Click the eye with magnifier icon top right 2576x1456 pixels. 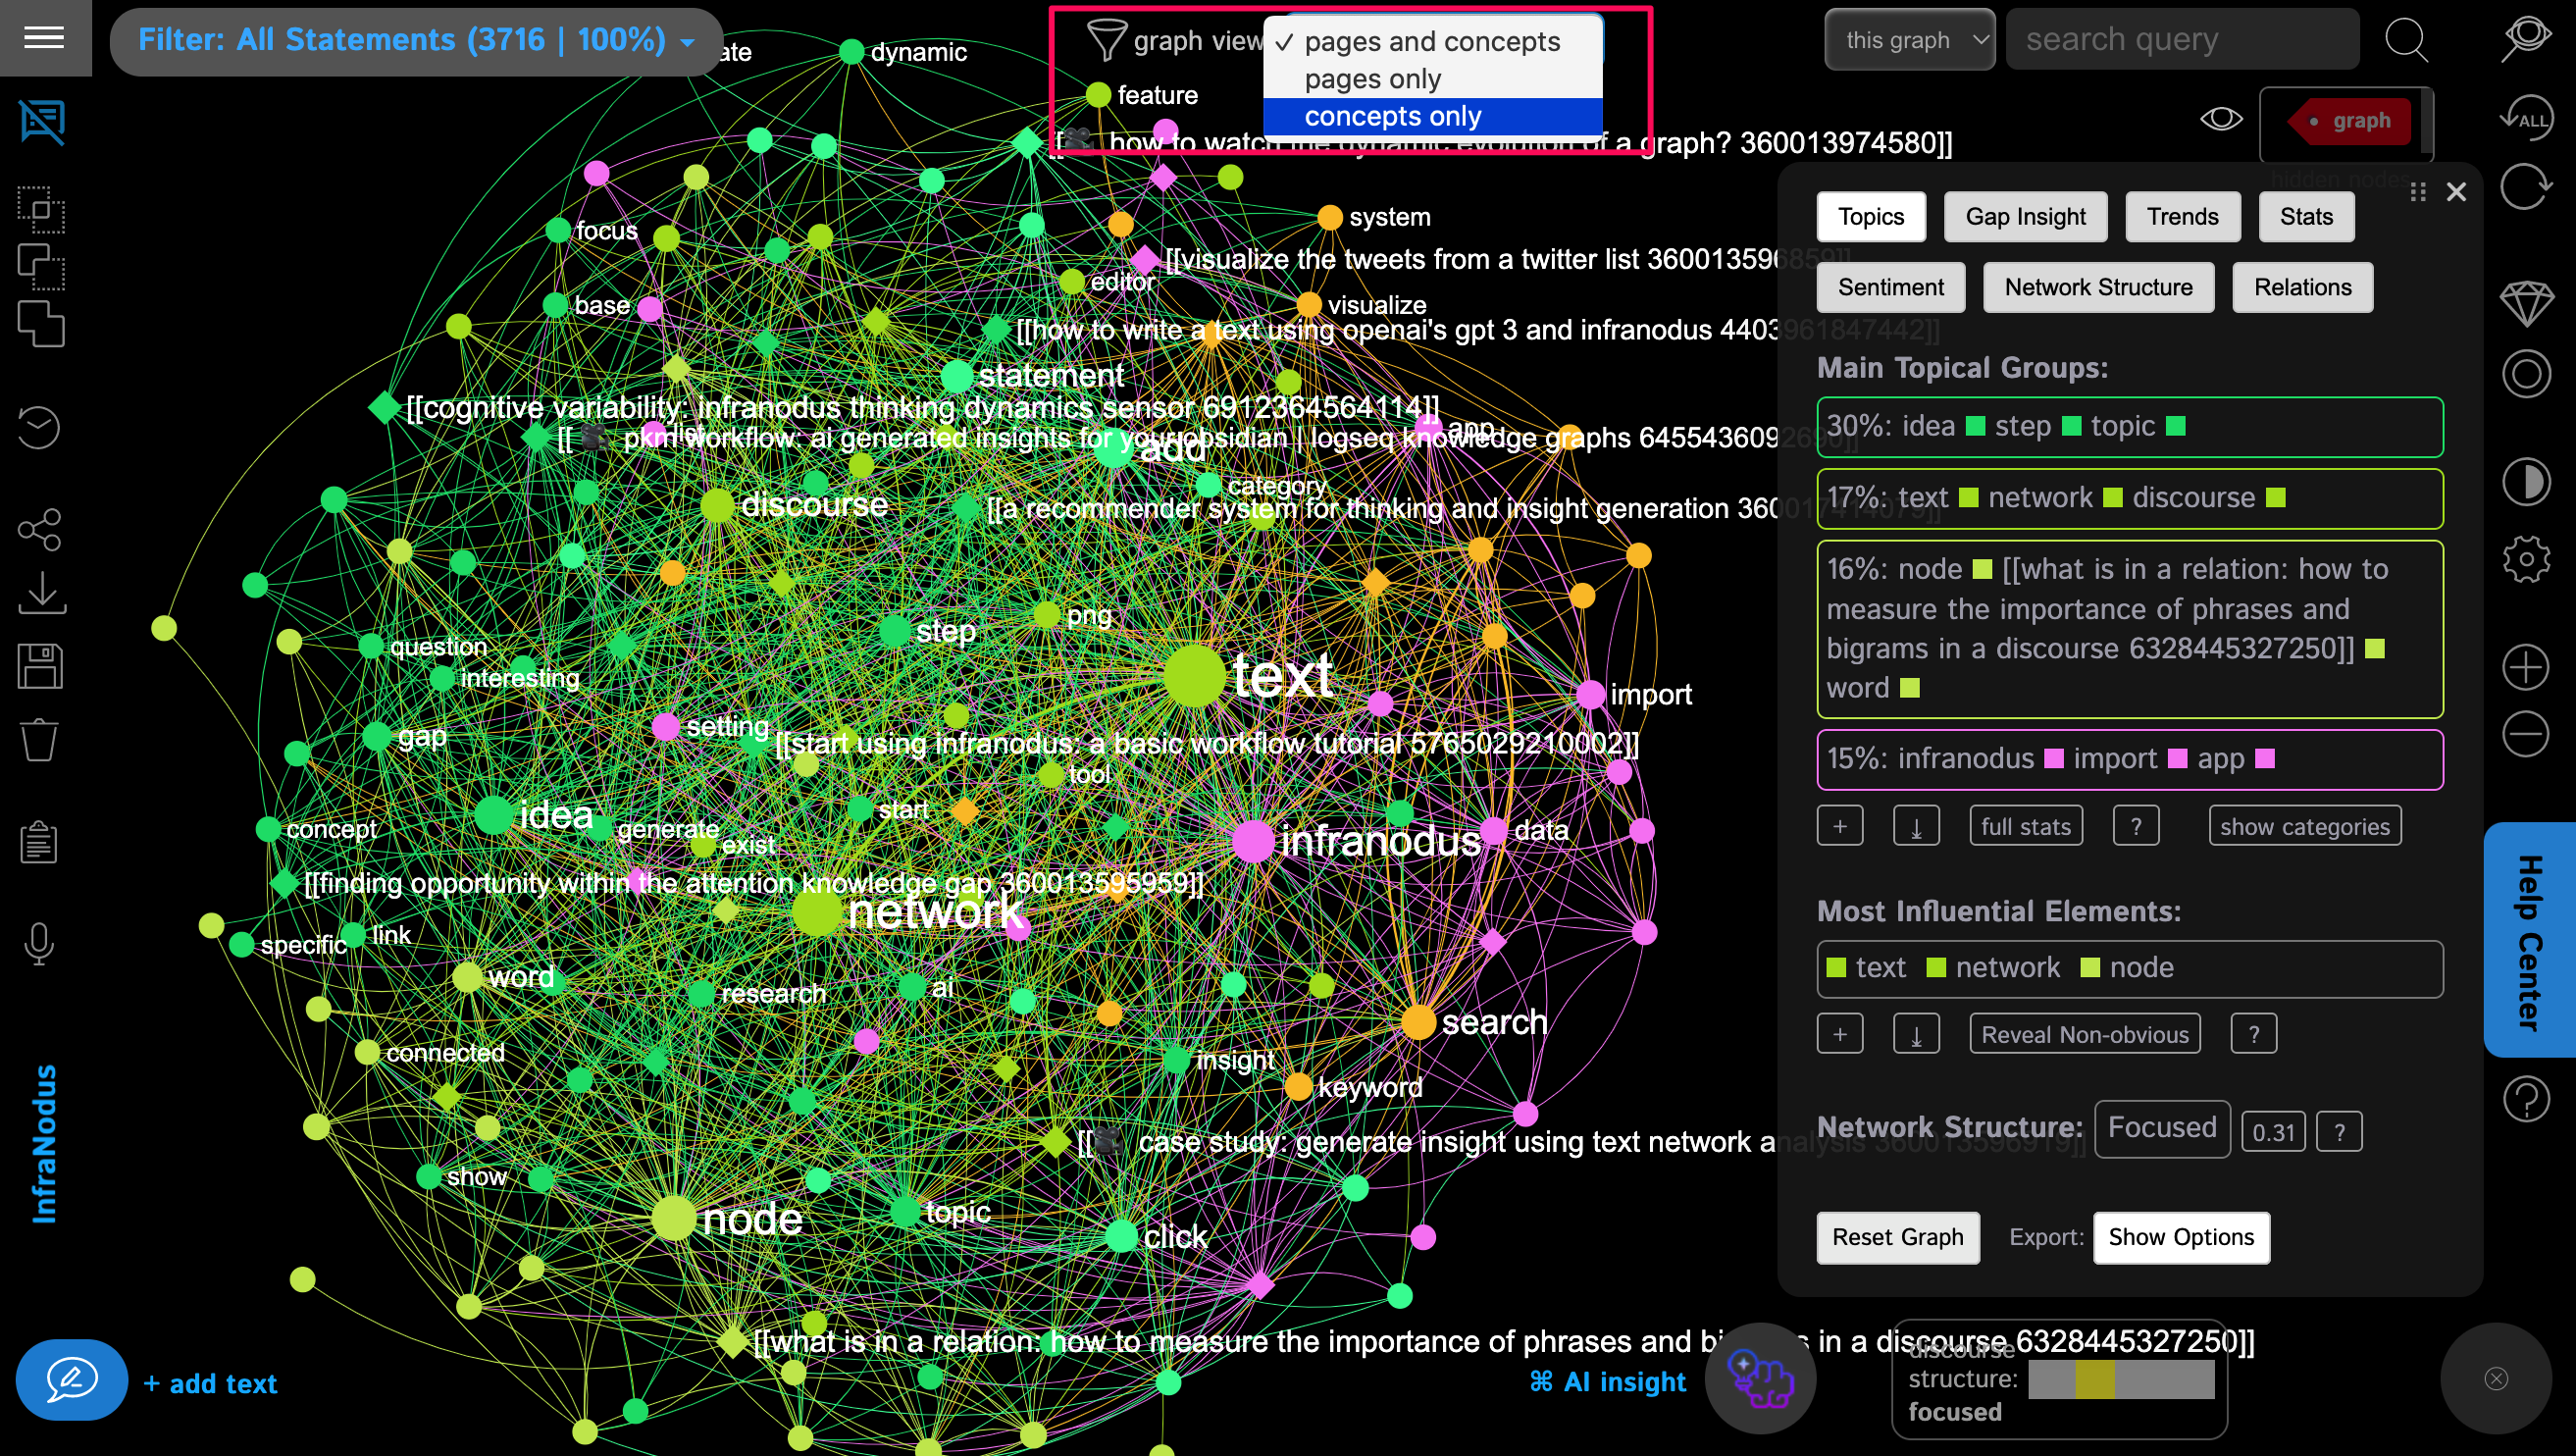click(2527, 38)
